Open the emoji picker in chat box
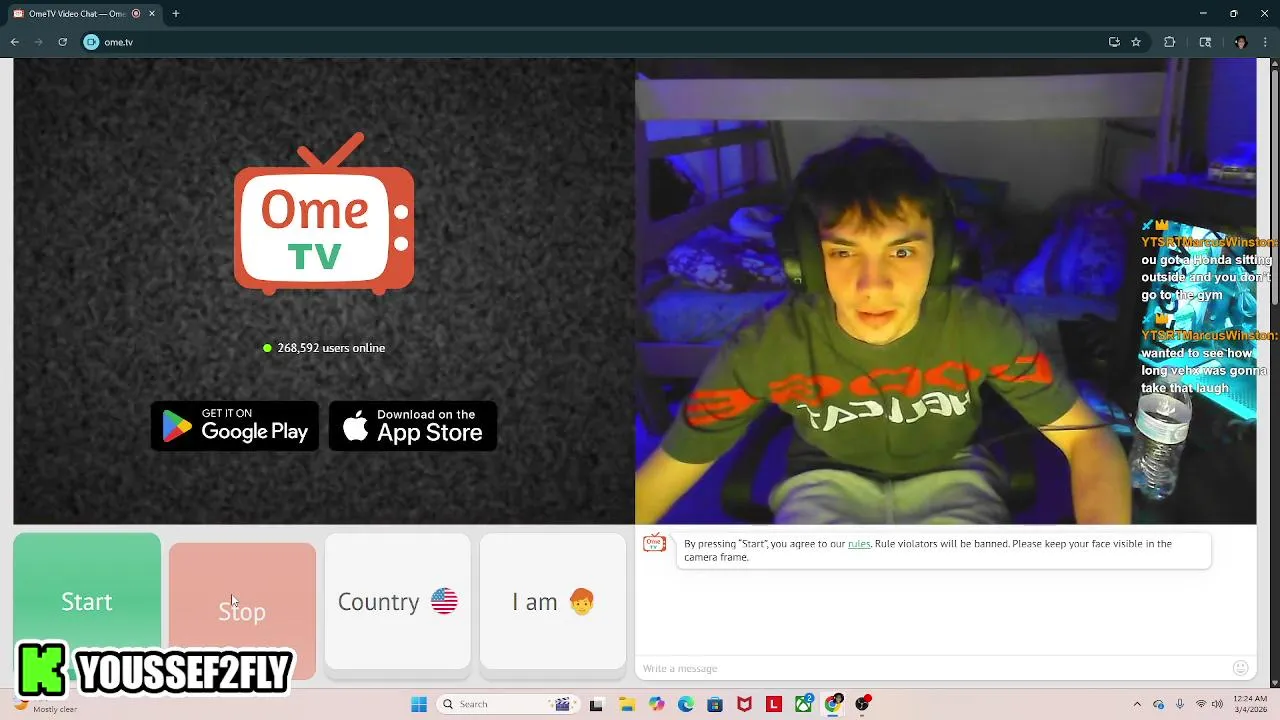The height and width of the screenshot is (720, 1280). [x=1241, y=668]
